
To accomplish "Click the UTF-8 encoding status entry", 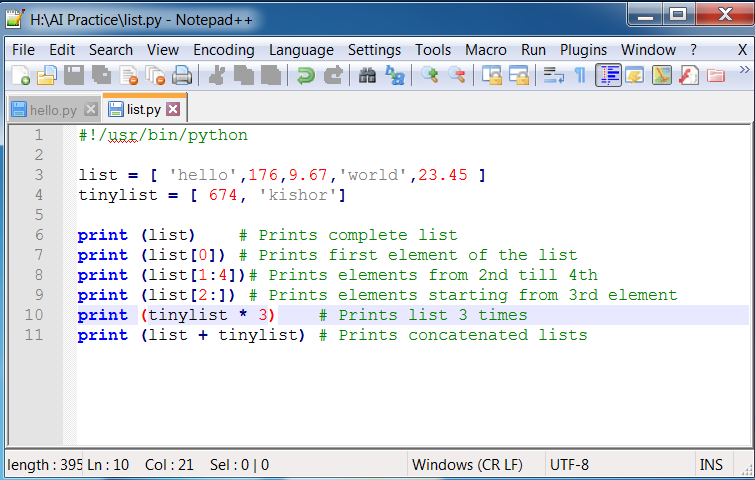I will click(x=569, y=465).
